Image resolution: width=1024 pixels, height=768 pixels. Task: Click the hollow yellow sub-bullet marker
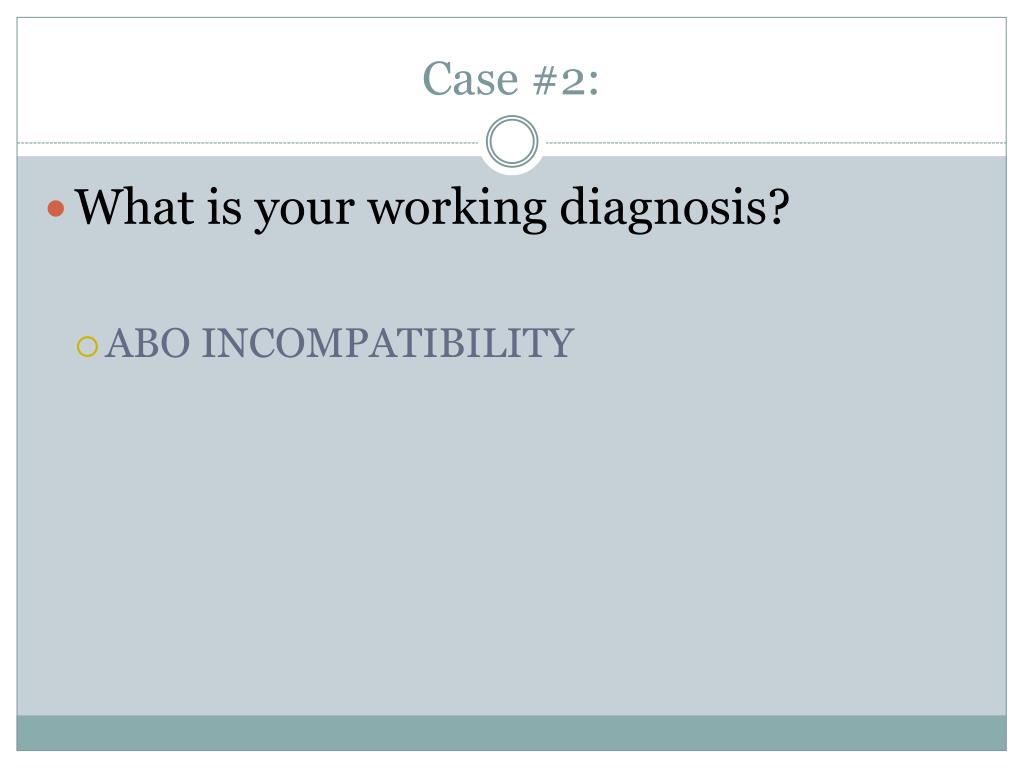87,346
